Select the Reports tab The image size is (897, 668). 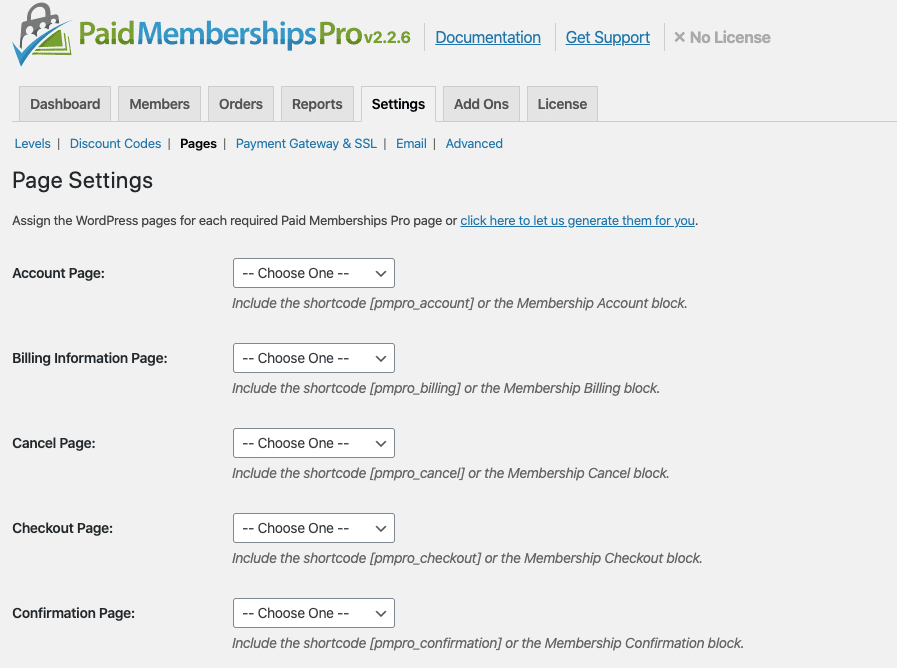[x=317, y=104]
